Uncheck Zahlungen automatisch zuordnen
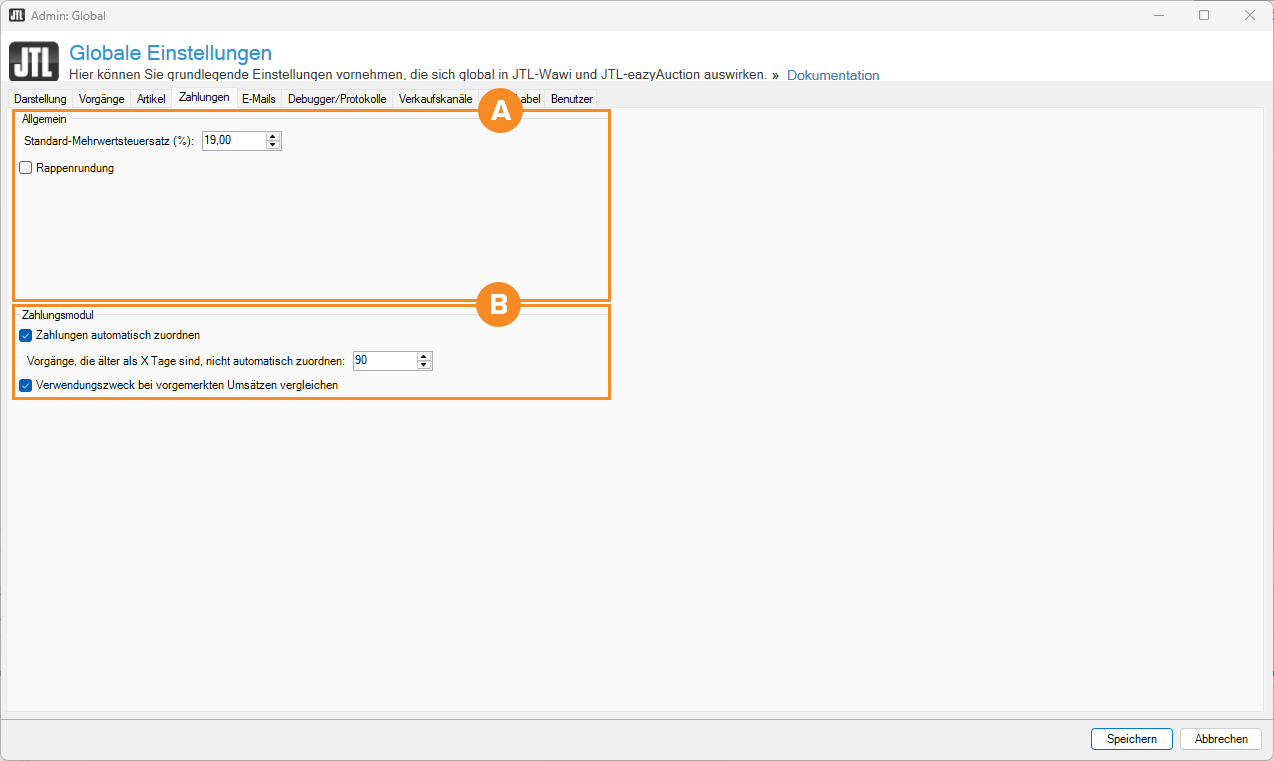 coord(26,335)
